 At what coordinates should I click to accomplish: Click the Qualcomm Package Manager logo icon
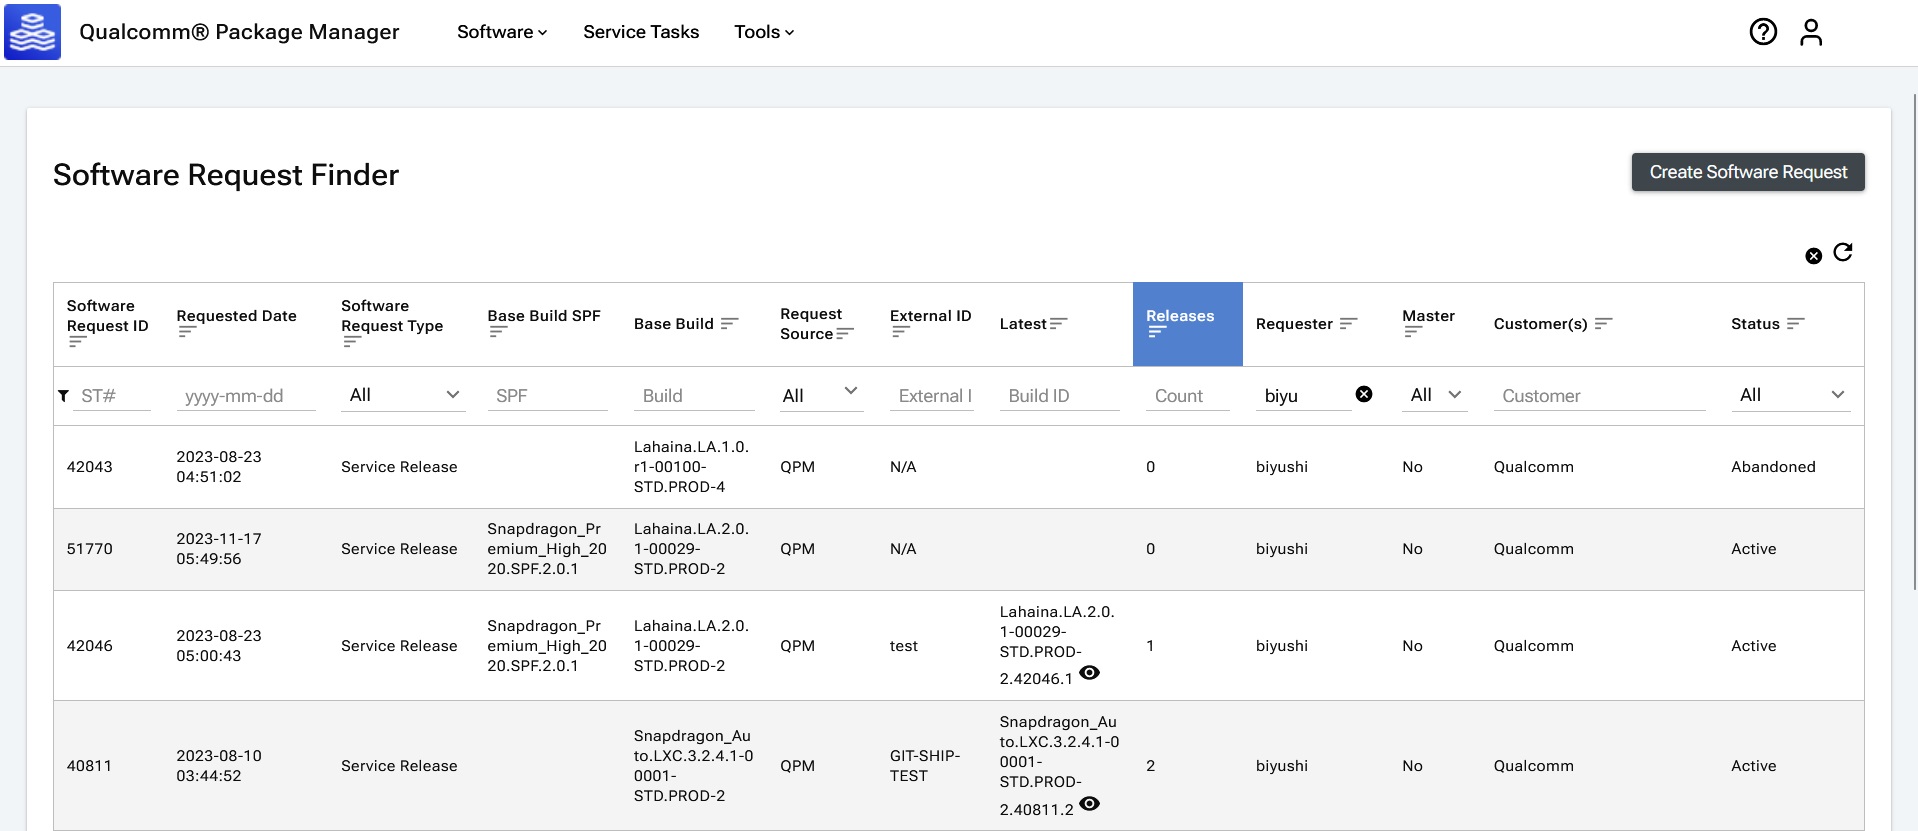pos(33,32)
